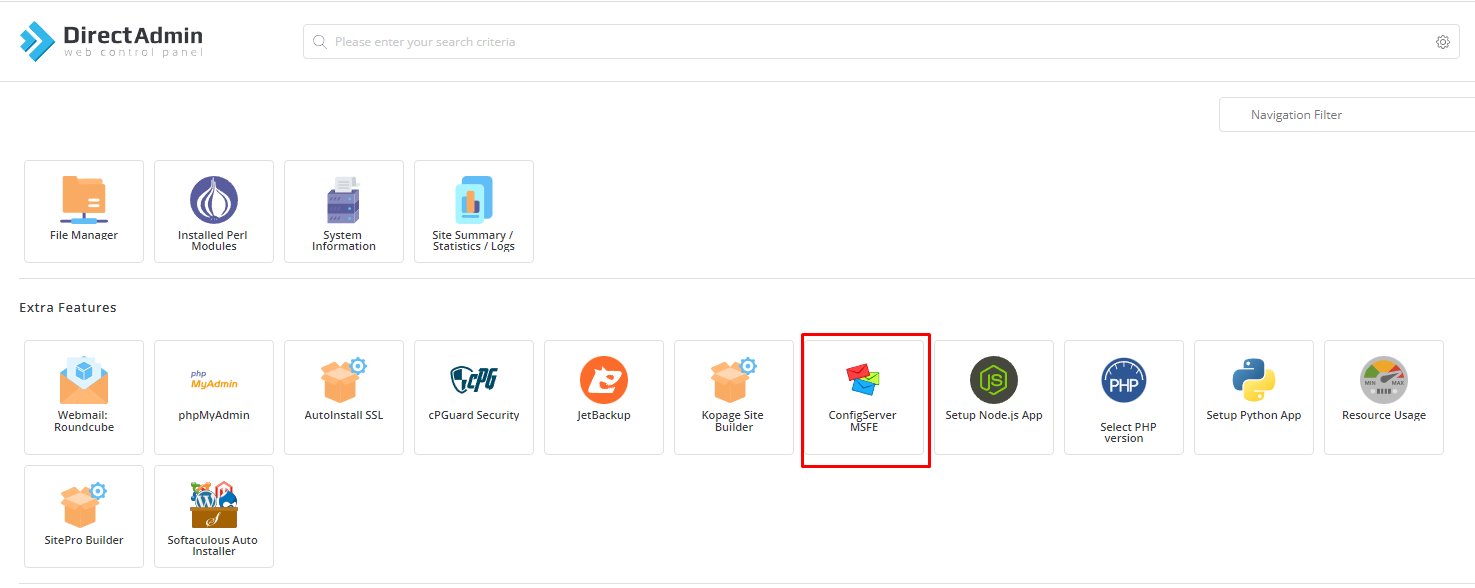The height and width of the screenshot is (588, 1475).
Task: Open the phpMyAdmin logo icon
Action: [x=214, y=380]
